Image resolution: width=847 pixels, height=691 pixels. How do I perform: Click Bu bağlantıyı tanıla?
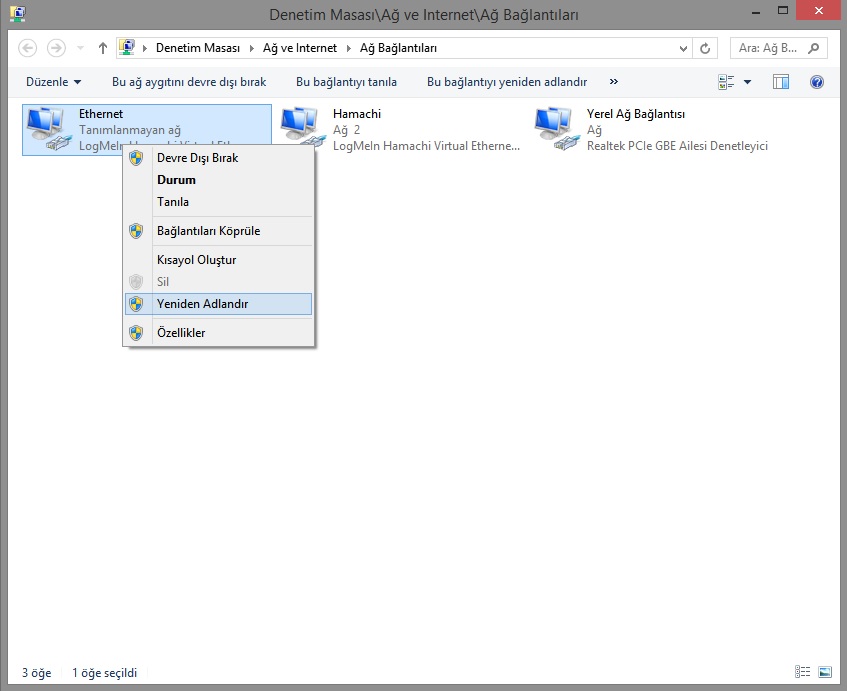(346, 82)
